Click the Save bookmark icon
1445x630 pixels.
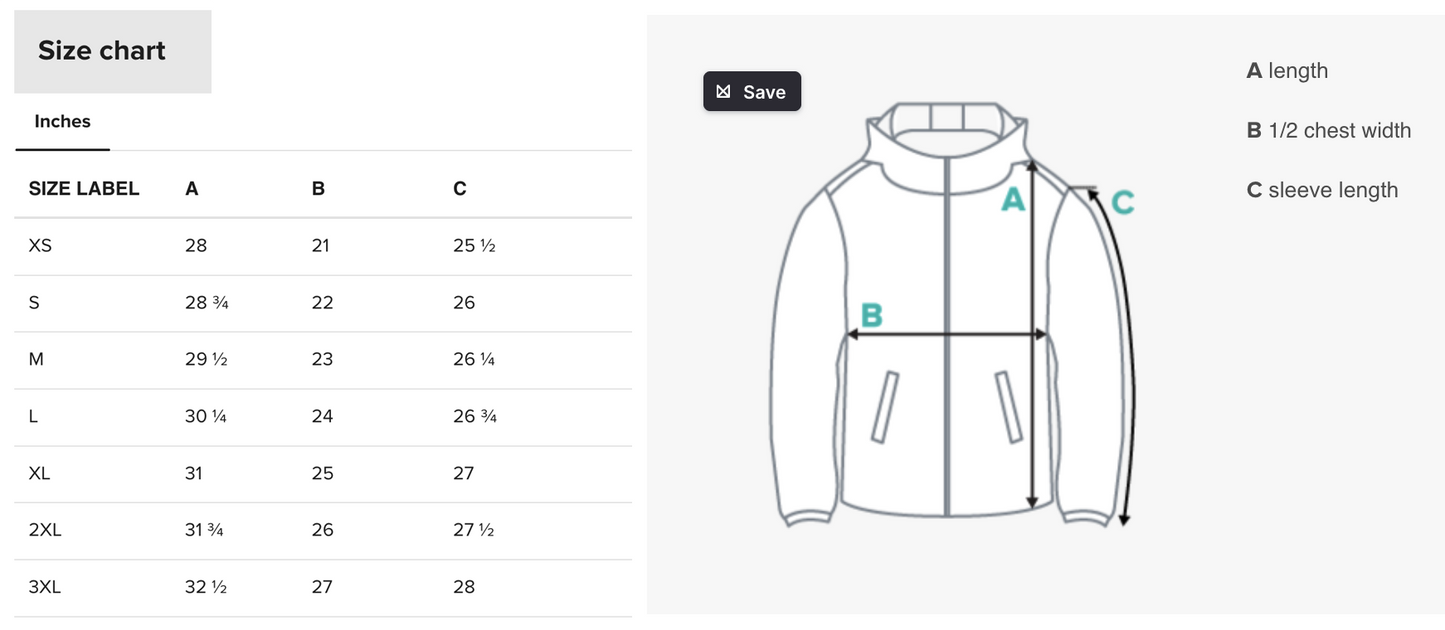click(x=724, y=92)
